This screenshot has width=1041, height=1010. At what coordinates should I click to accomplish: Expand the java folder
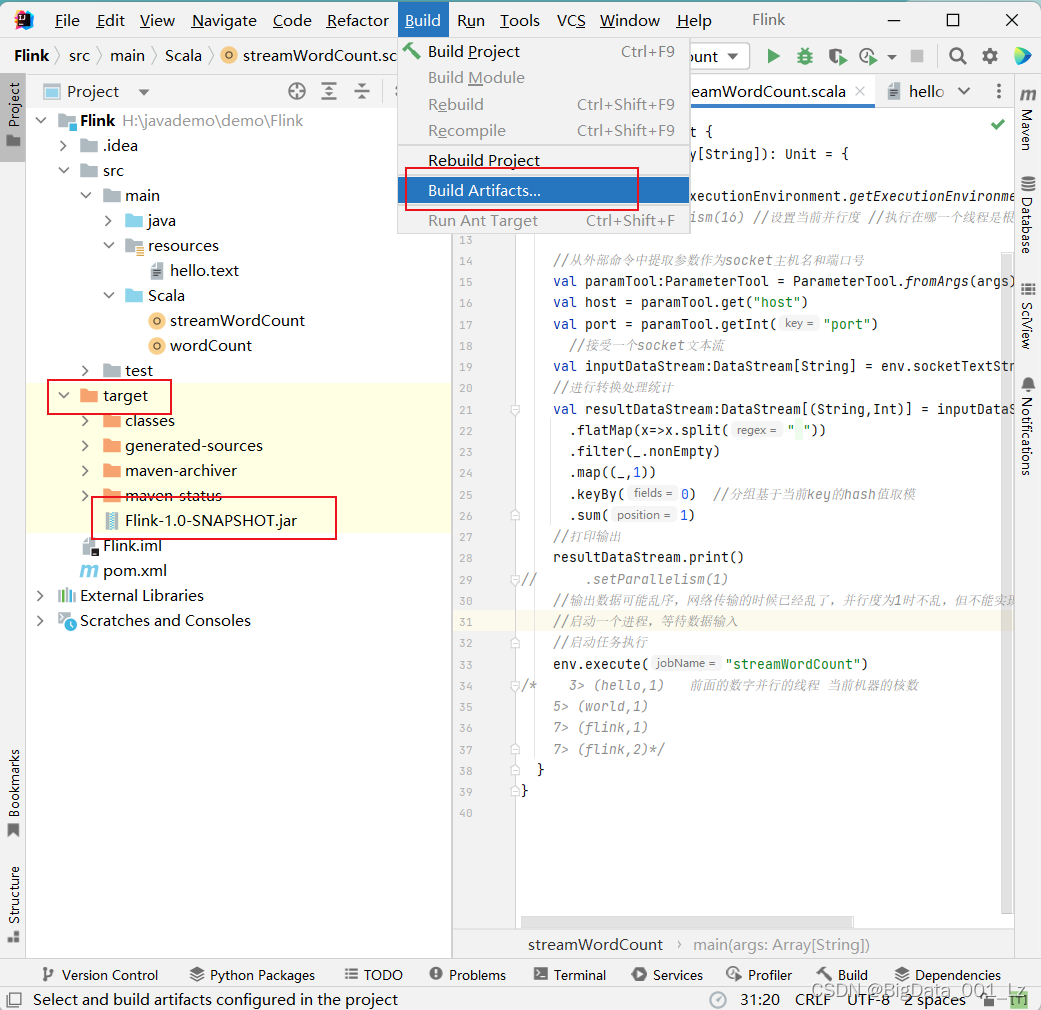pos(108,220)
